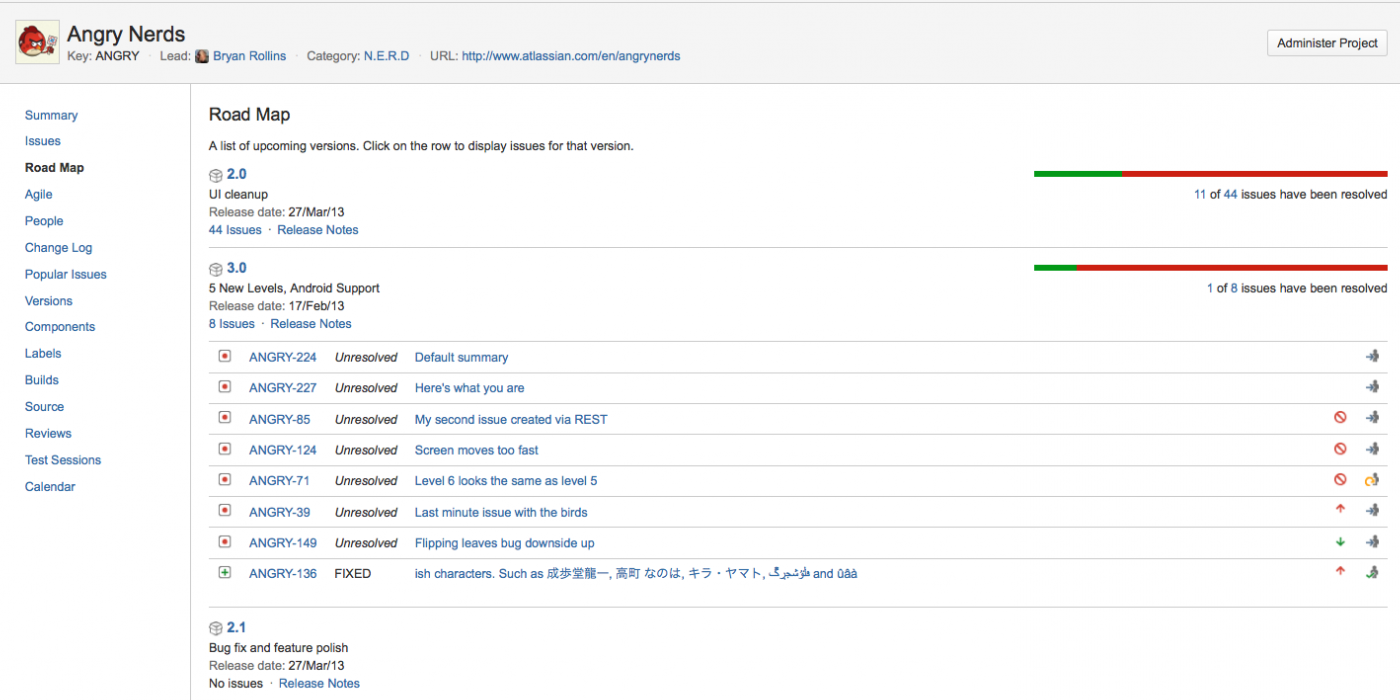Open Release Notes for version 2.0
The height and width of the screenshot is (700, 1400).
[x=317, y=230]
